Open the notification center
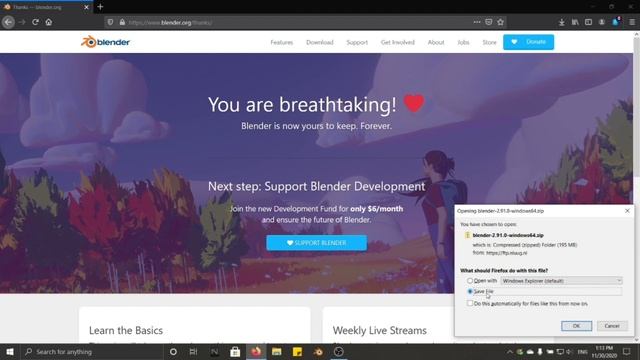 coord(627,351)
